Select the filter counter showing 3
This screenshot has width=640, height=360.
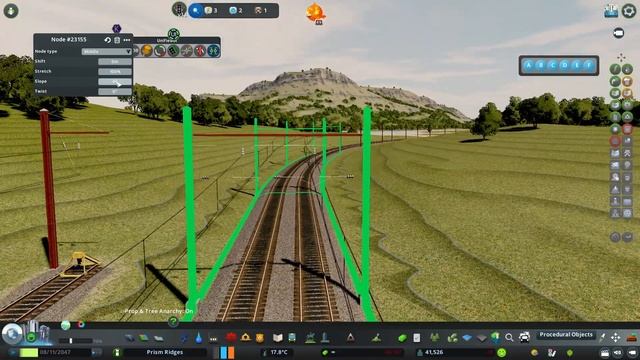click(x=211, y=11)
